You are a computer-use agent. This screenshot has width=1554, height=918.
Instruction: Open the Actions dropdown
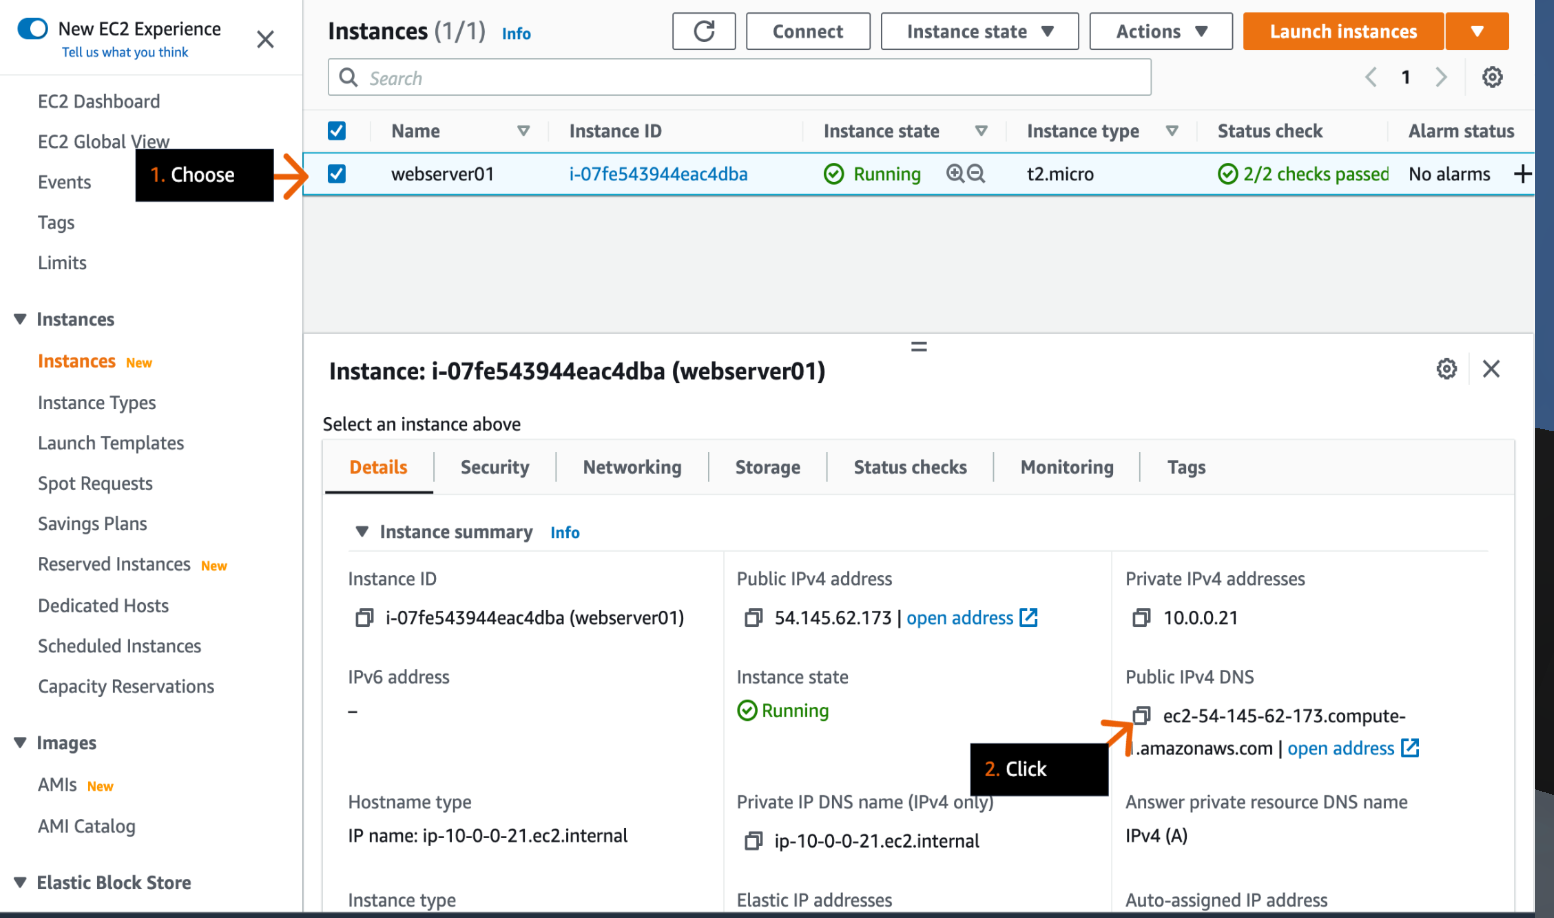point(1160,31)
